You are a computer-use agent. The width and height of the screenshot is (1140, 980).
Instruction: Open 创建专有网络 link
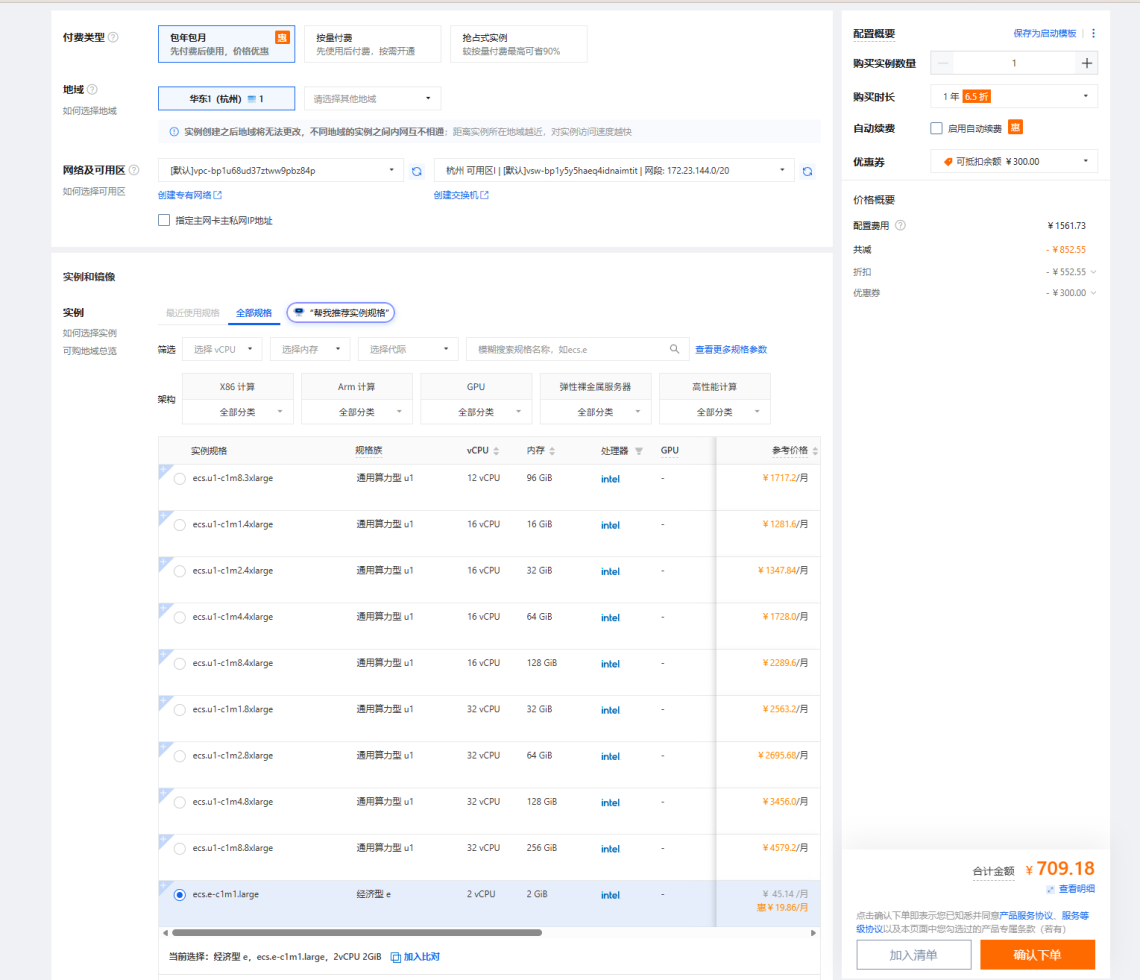190,195
